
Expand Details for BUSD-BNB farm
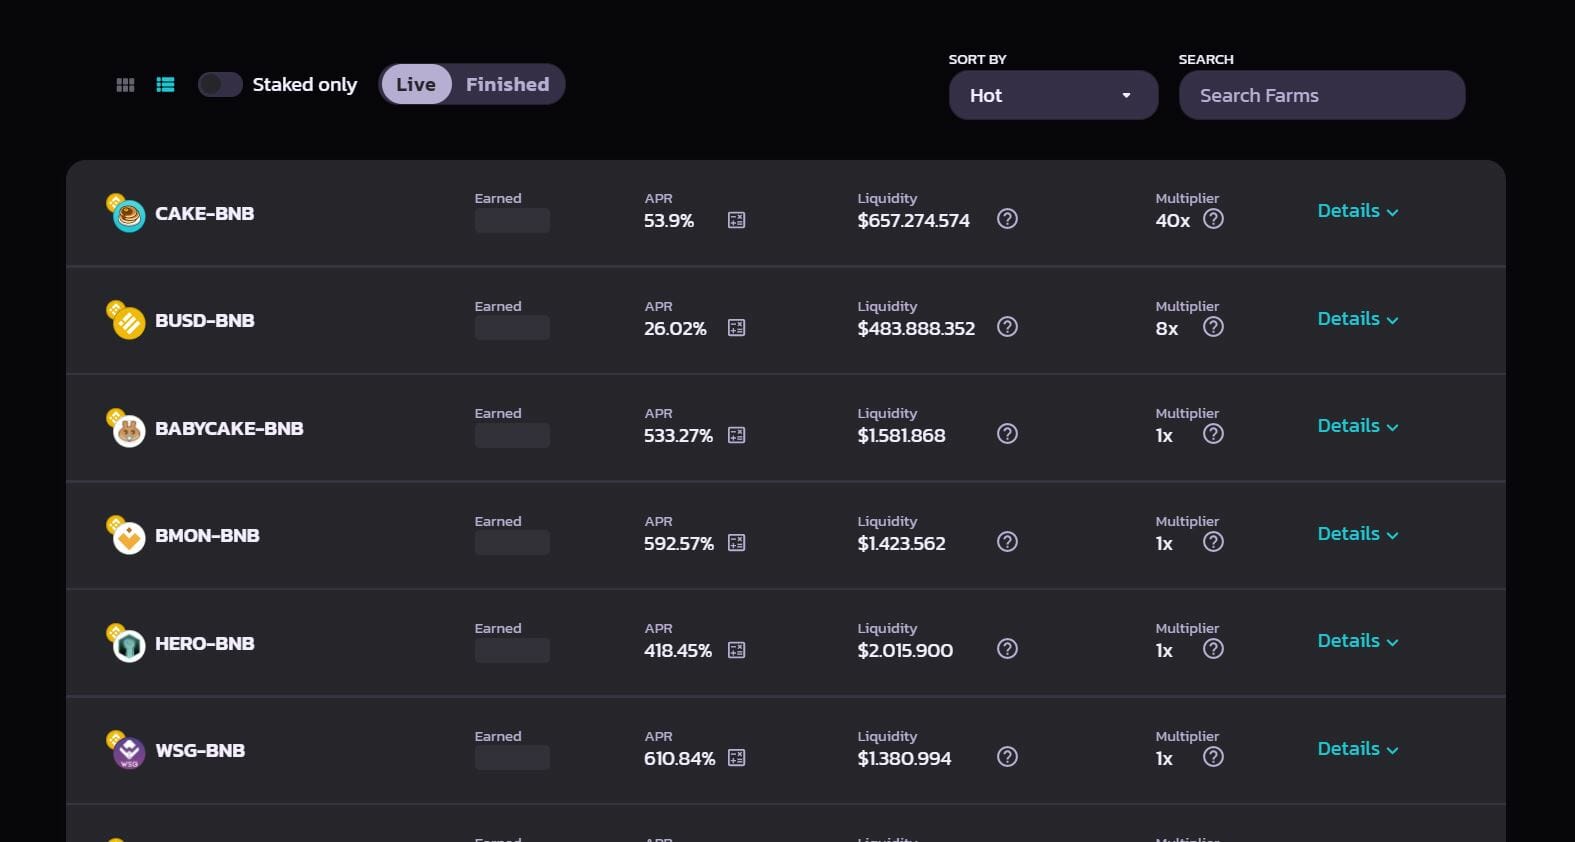tap(1358, 319)
